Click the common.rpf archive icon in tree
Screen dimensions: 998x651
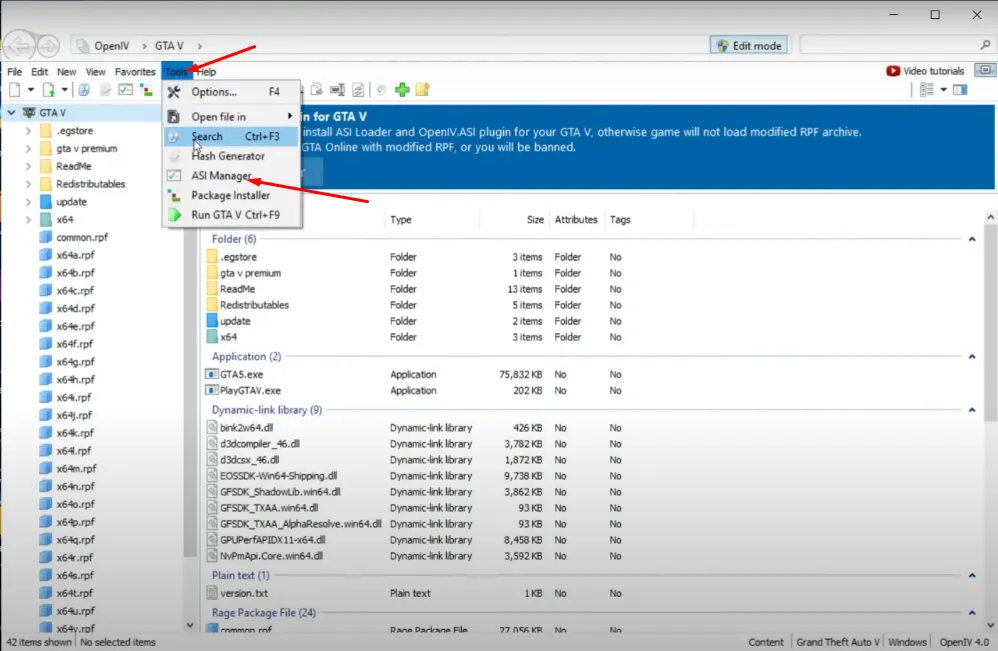[46, 237]
